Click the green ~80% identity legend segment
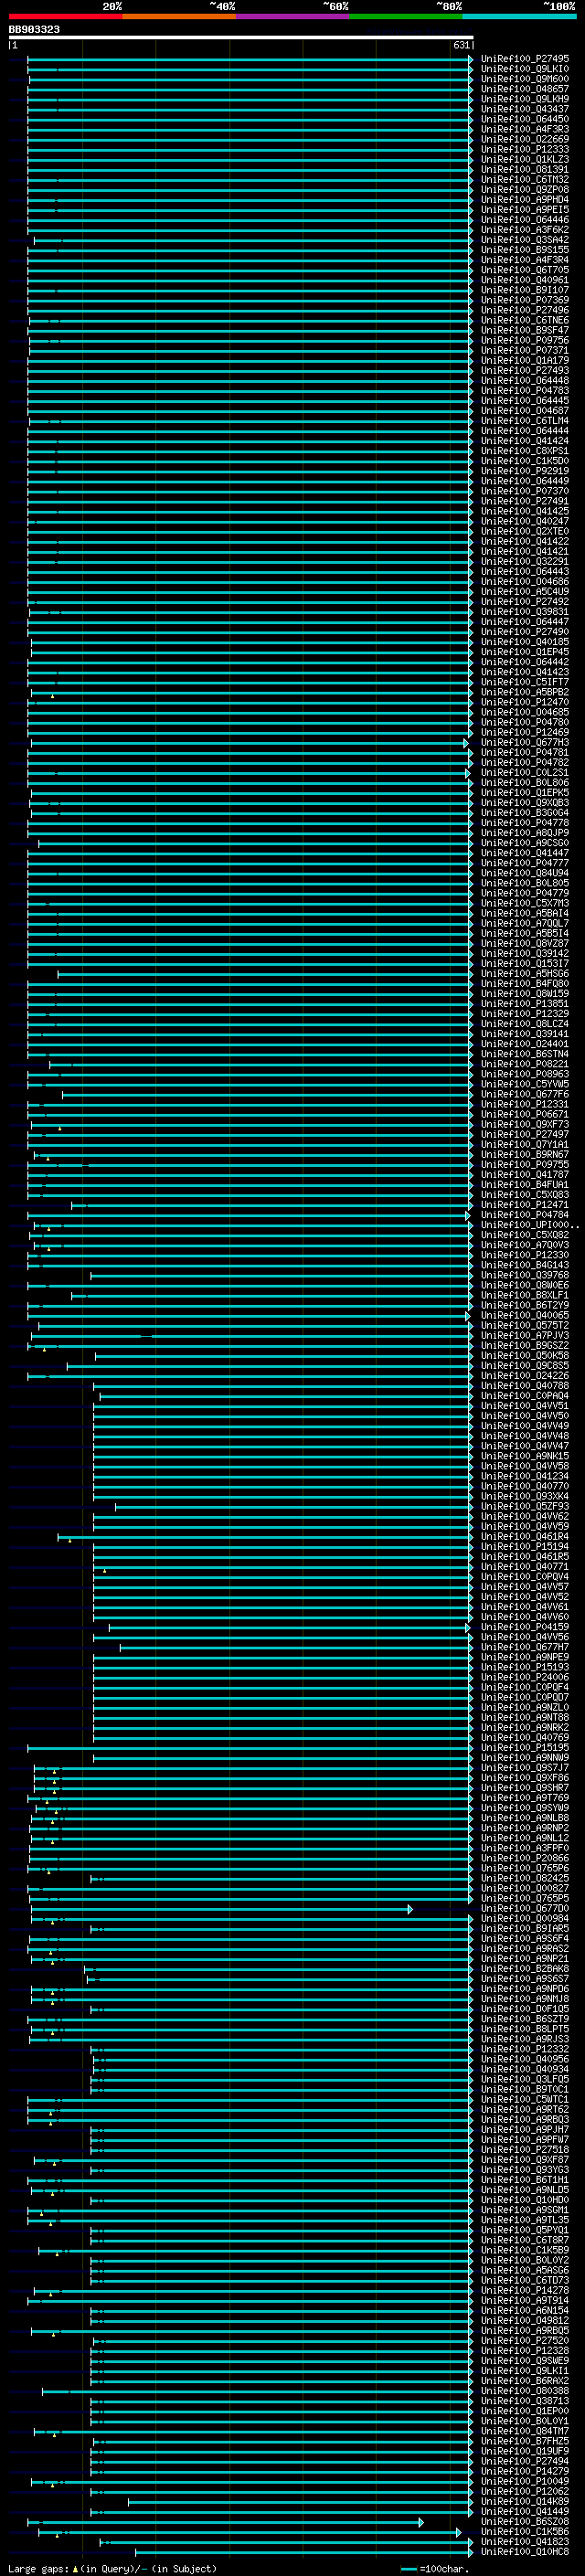 pos(406,16)
